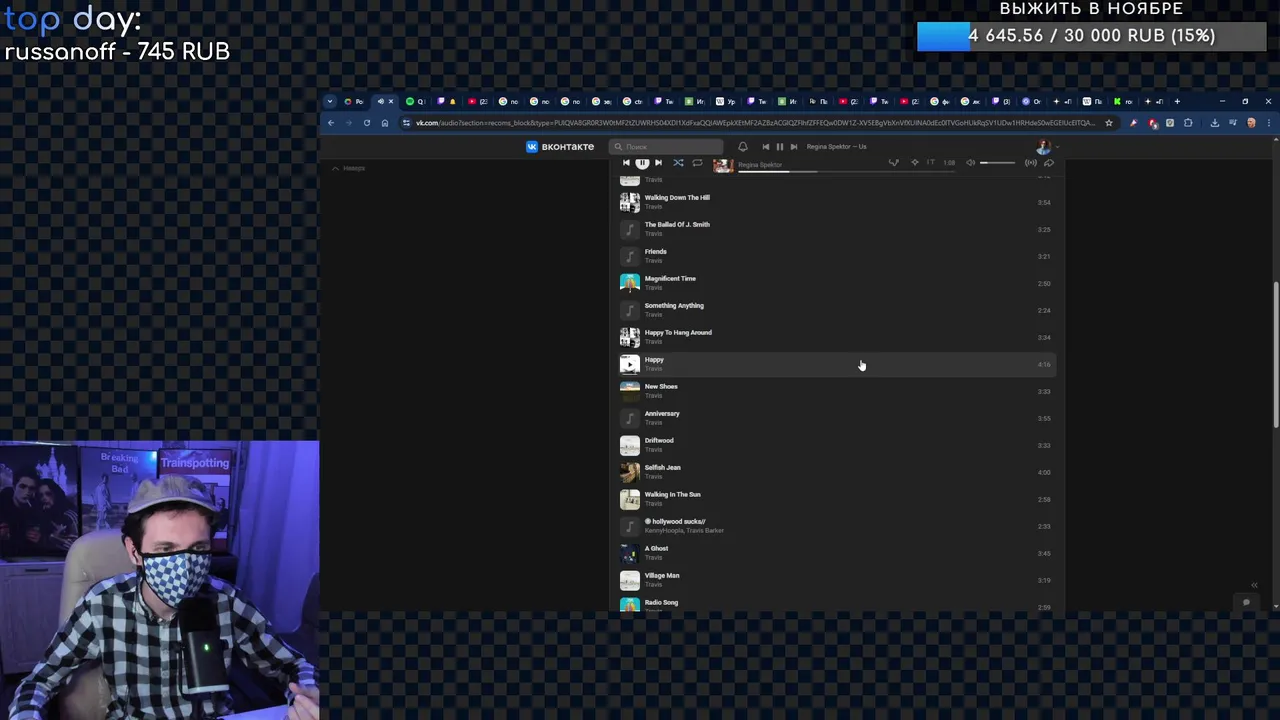The width and height of the screenshot is (1280, 720).
Task: Click 'A Ghost' album cover
Action: pyautogui.click(x=630, y=553)
